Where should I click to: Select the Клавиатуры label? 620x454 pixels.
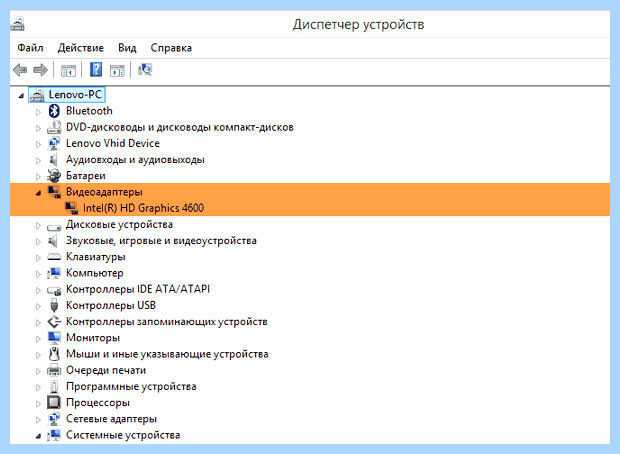[x=95, y=257]
